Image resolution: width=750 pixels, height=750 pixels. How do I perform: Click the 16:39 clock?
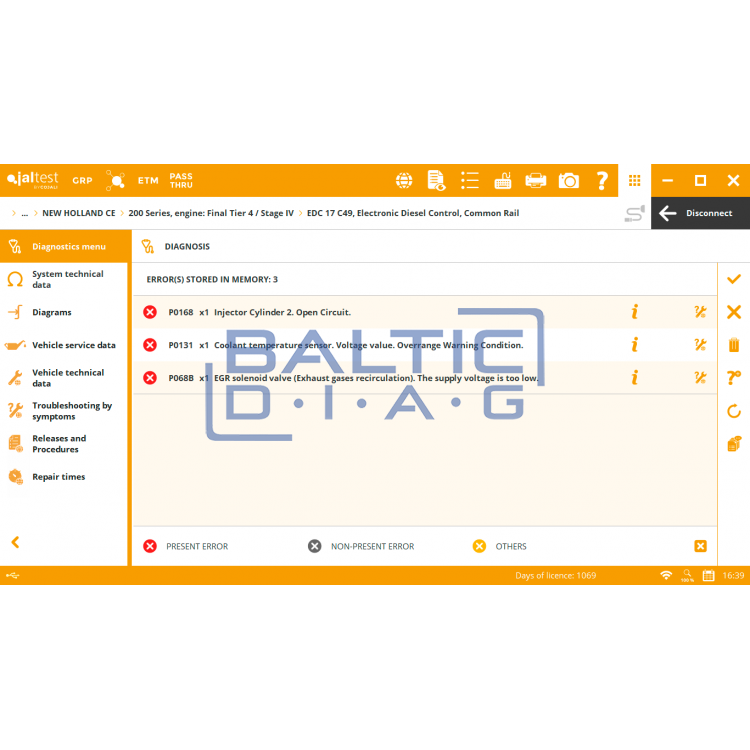tap(733, 575)
